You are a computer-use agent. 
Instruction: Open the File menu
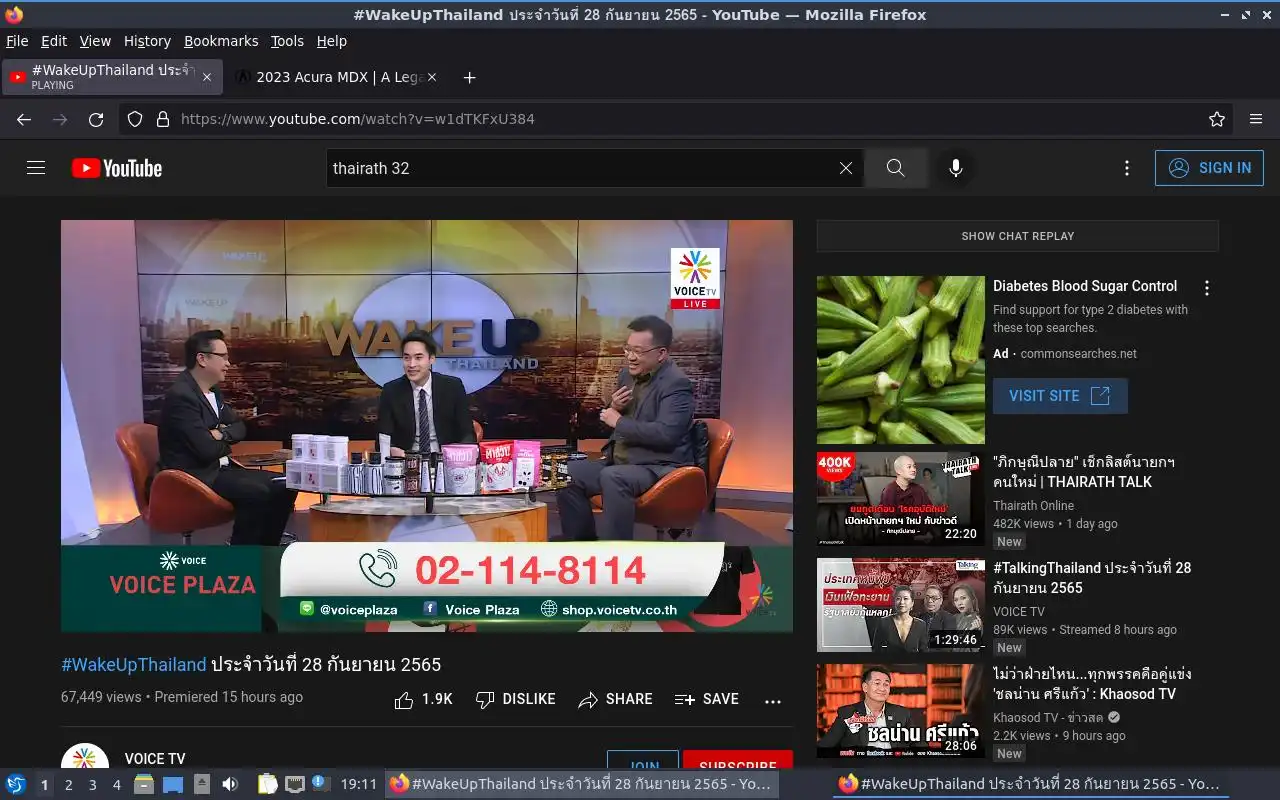(x=17, y=41)
